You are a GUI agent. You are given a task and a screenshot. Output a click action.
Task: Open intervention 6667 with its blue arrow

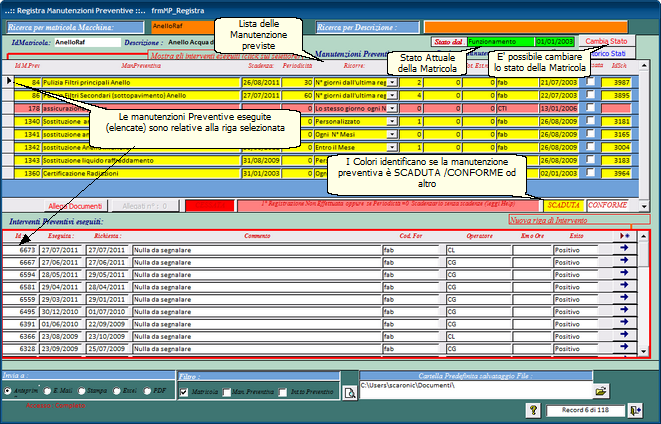pos(624,261)
